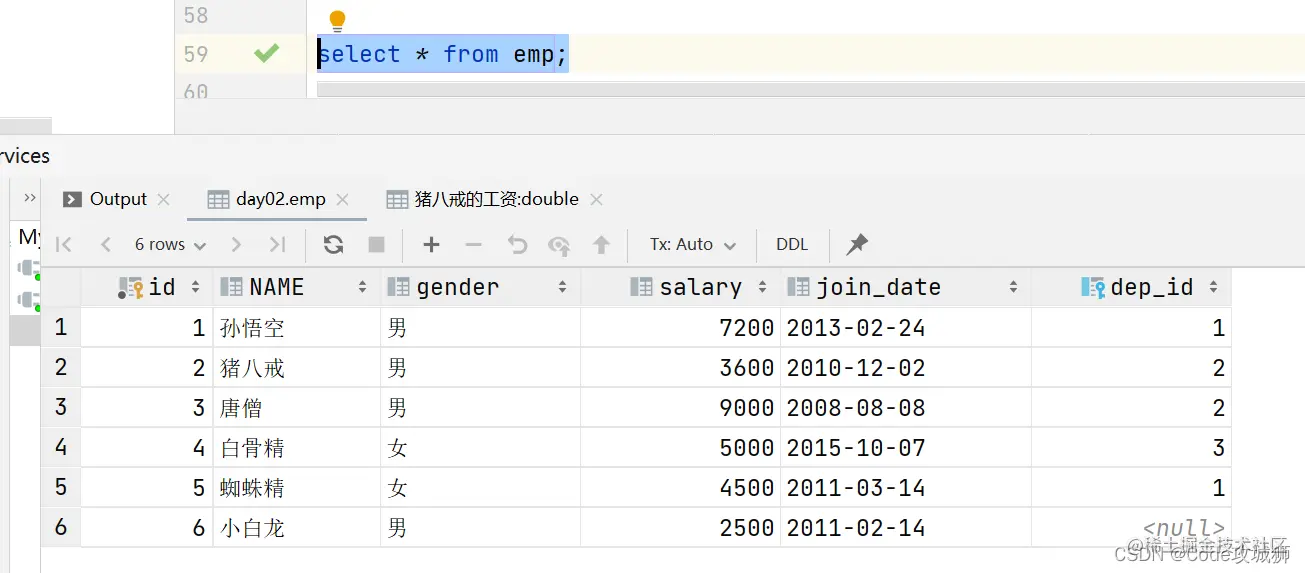Screen dimensions: 1305x573
Task: Sort by the id column header
Action: click(147, 287)
